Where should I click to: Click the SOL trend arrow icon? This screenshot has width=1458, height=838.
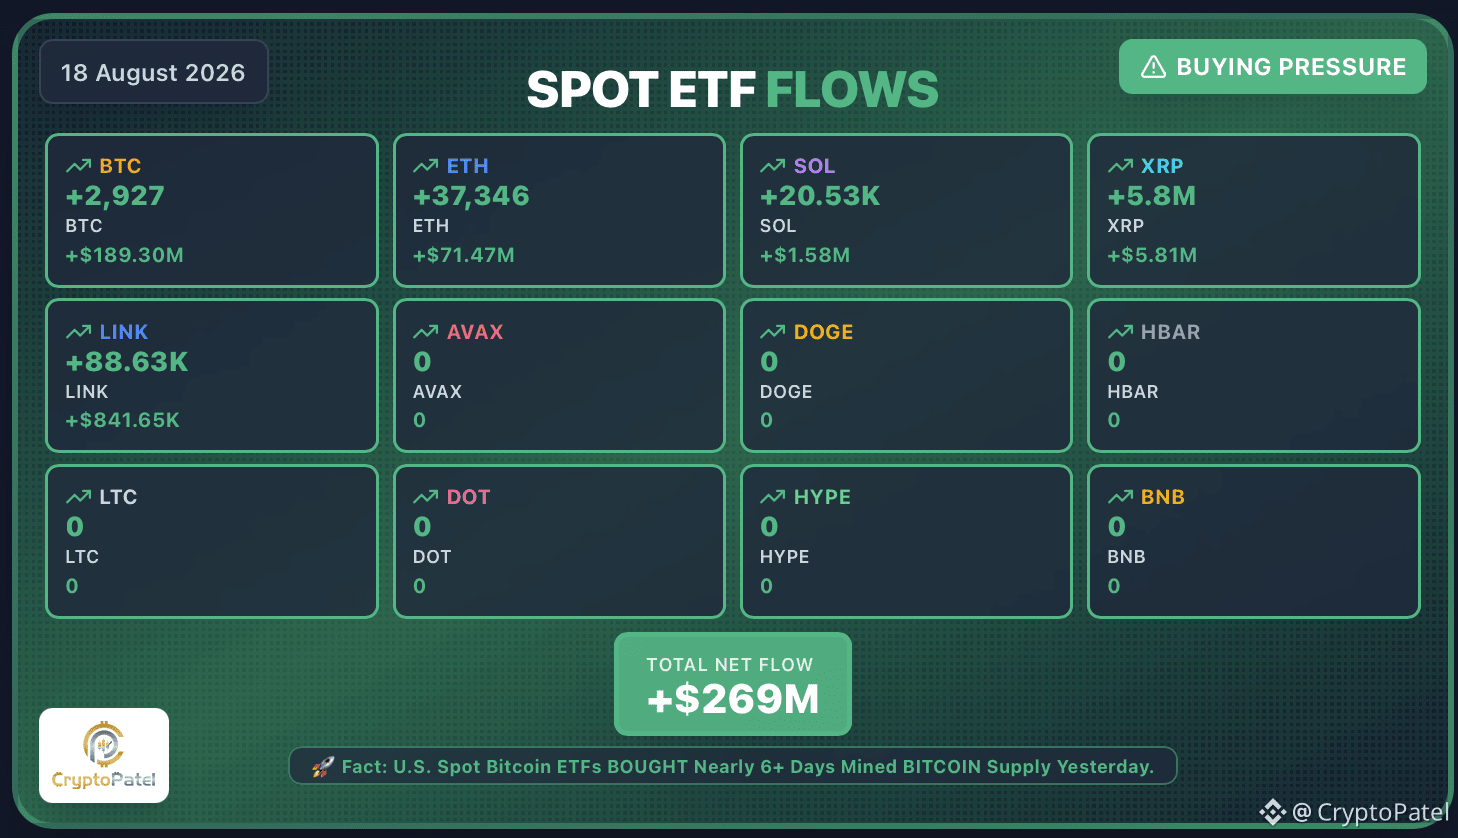[x=772, y=166]
